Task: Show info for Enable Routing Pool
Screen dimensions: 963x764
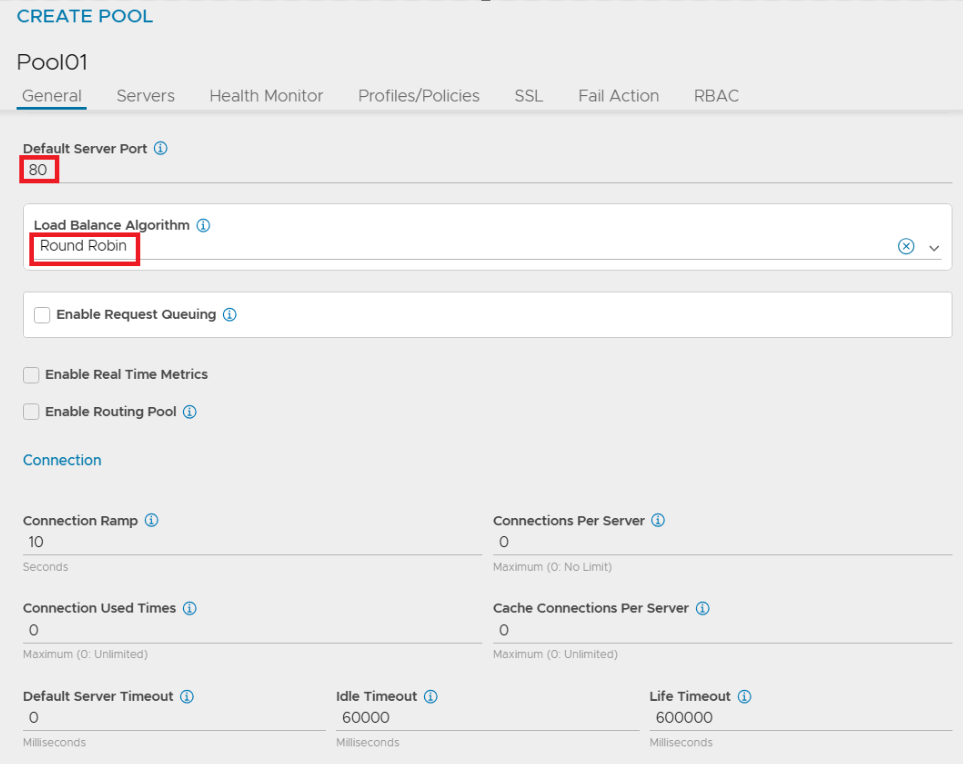Action: pos(190,411)
